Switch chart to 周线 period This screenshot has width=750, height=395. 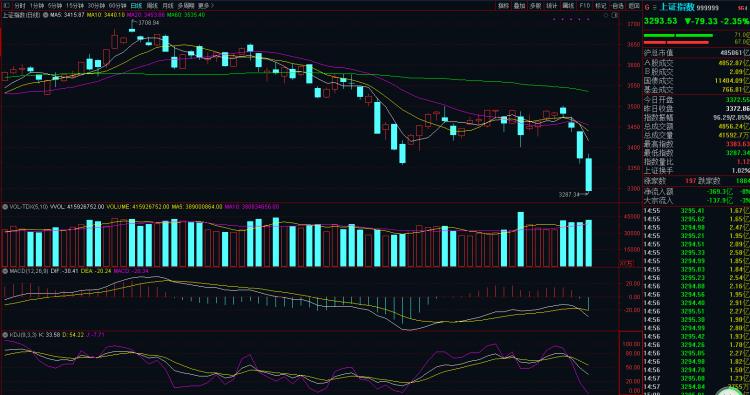pos(152,6)
